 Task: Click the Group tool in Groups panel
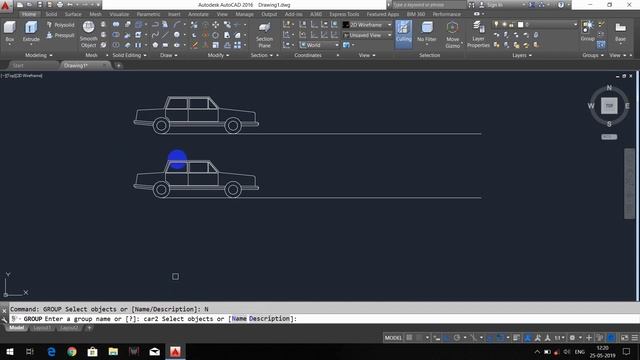(x=587, y=31)
